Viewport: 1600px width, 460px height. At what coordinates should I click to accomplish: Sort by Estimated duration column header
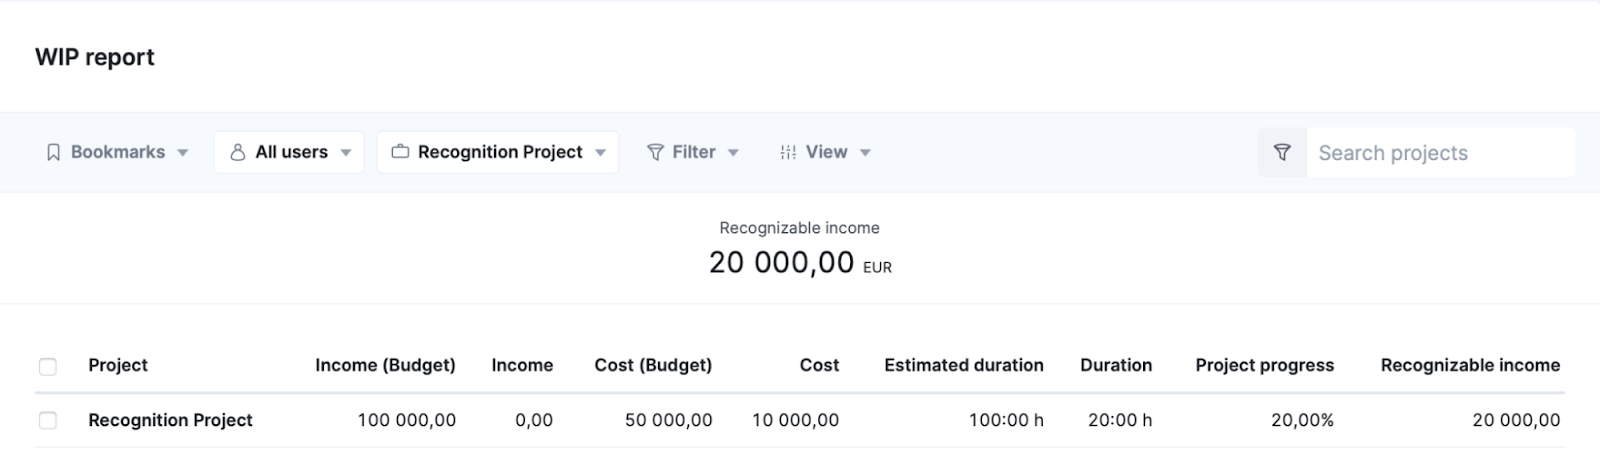pyautogui.click(x=964, y=366)
